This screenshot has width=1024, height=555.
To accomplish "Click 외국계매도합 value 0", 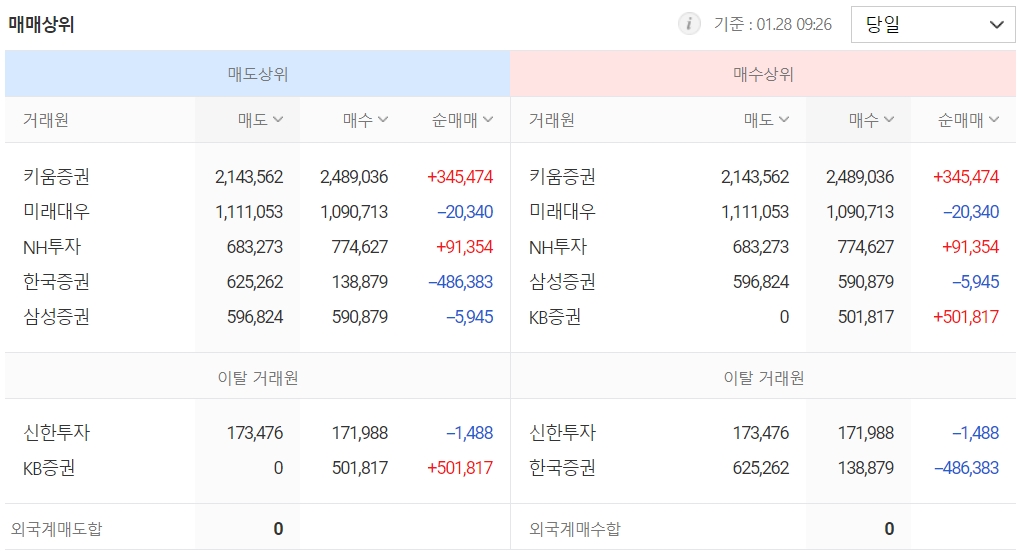I will [278, 529].
